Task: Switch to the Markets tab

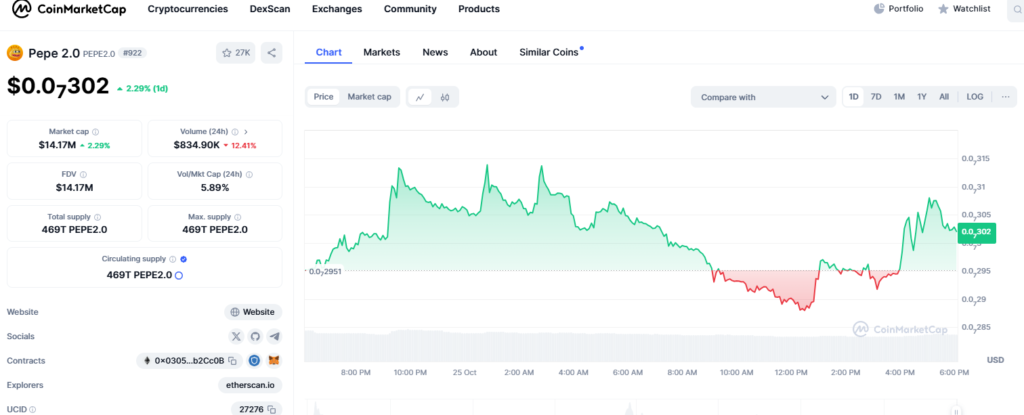Action: (x=381, y=52)
